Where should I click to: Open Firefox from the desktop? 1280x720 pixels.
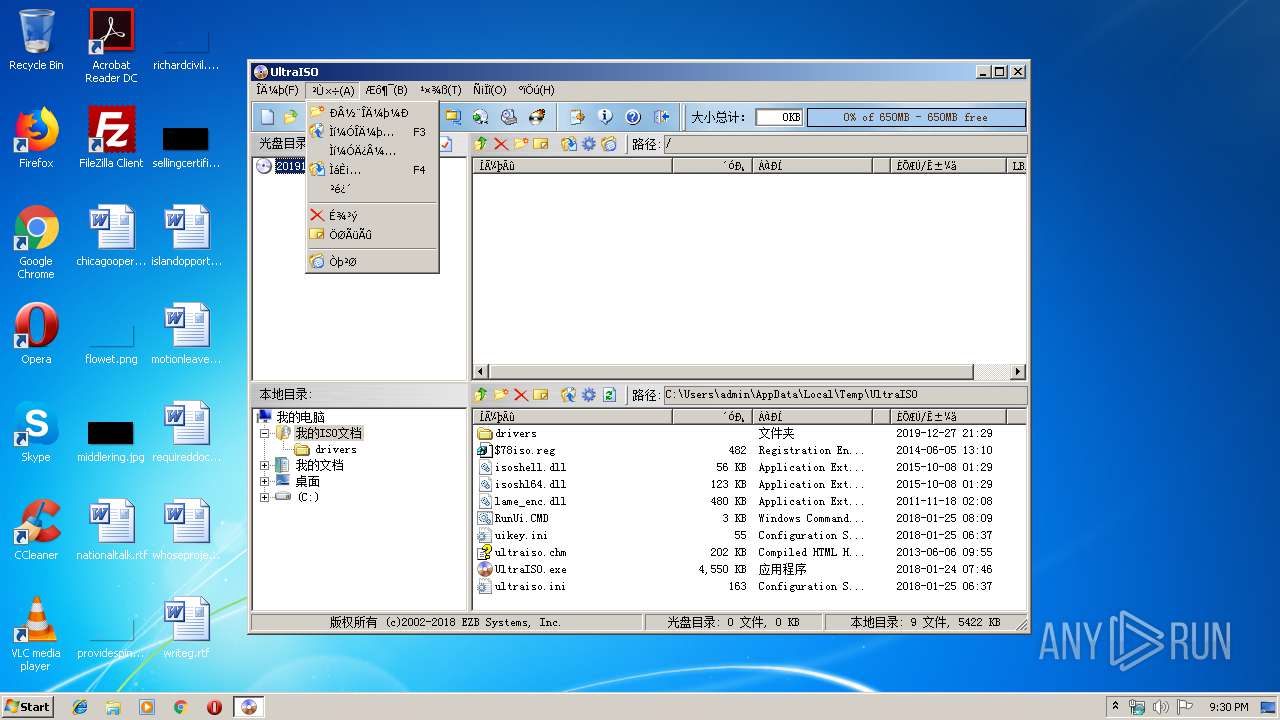point(36,138)
